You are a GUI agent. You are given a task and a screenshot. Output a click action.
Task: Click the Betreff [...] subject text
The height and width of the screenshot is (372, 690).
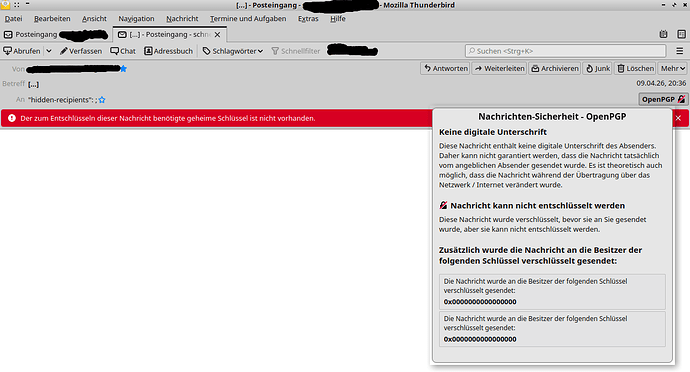tap(33, 84)
